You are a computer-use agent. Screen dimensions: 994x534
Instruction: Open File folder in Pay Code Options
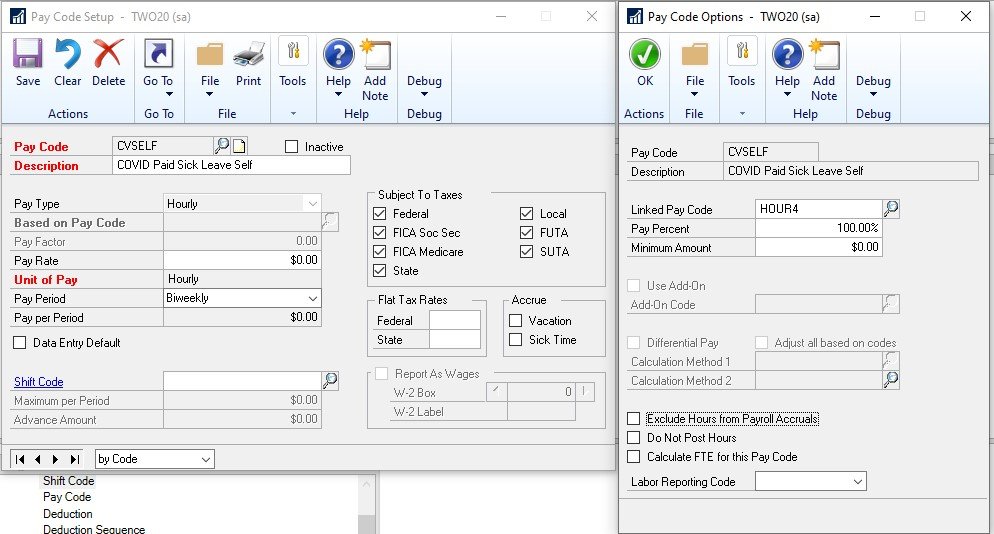click(695, 55)
